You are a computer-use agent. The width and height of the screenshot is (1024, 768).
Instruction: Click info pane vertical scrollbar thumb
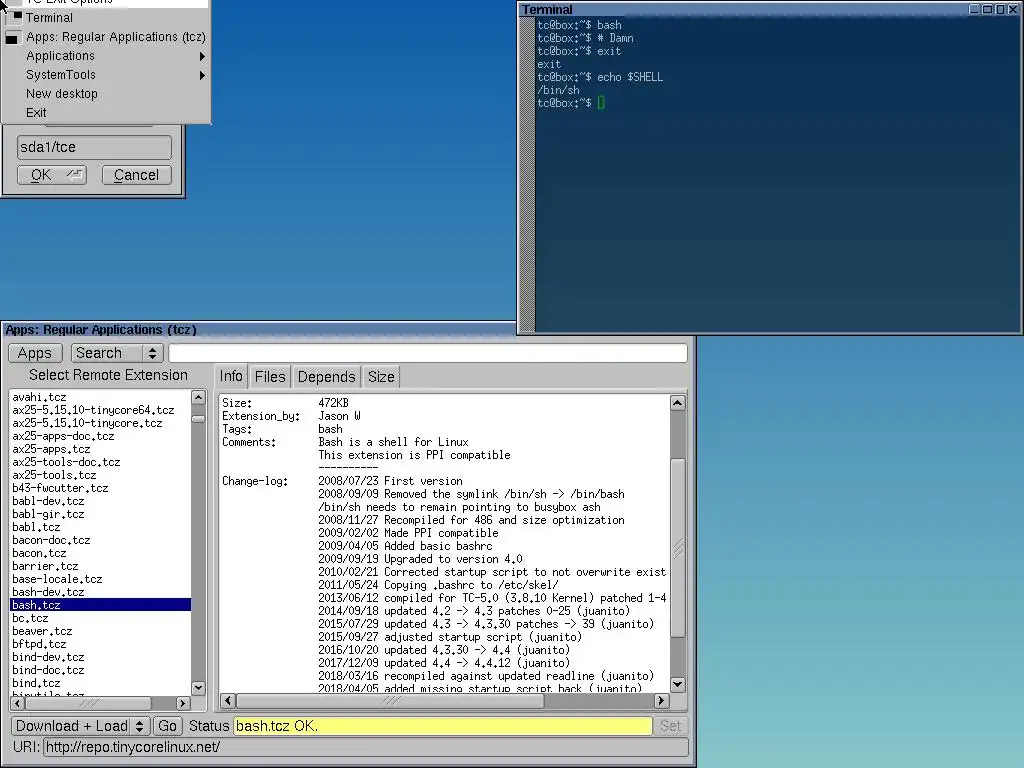(678, 548)
